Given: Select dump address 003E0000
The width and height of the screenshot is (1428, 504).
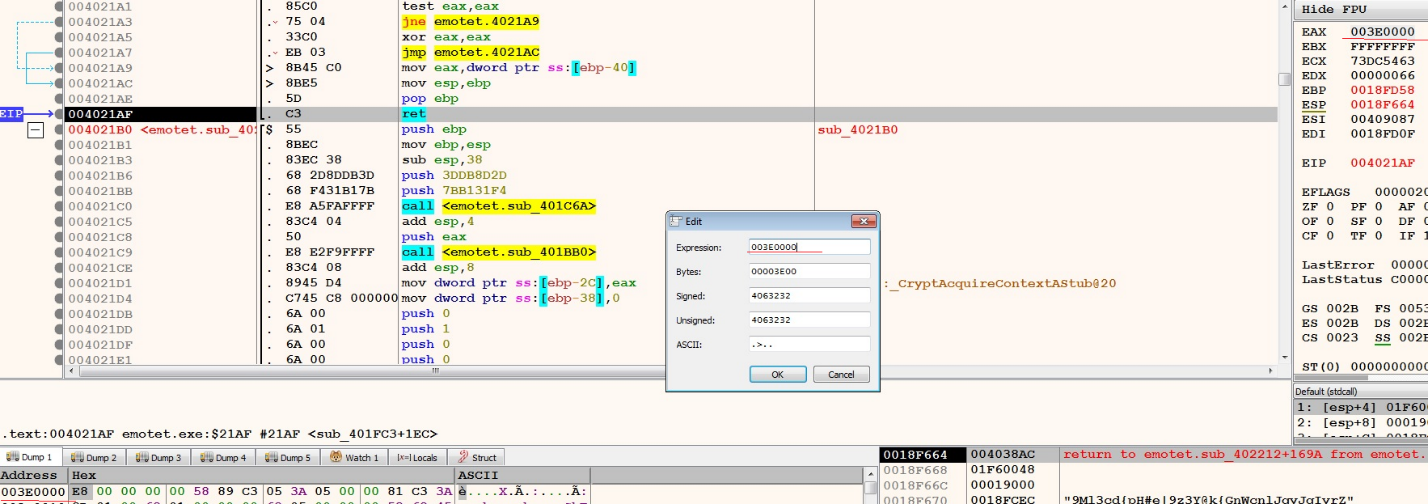Looking at the screenshot, I should click(33, 492).
